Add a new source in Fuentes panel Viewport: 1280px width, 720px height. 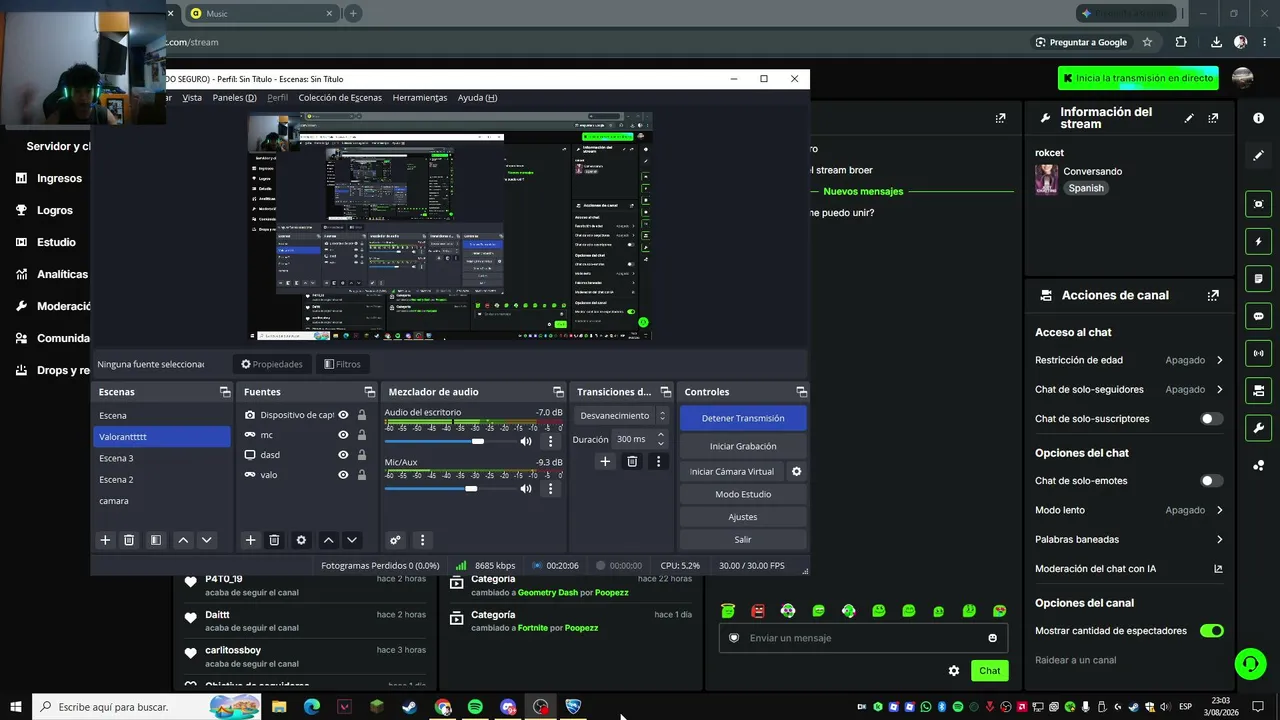point(251,540)
